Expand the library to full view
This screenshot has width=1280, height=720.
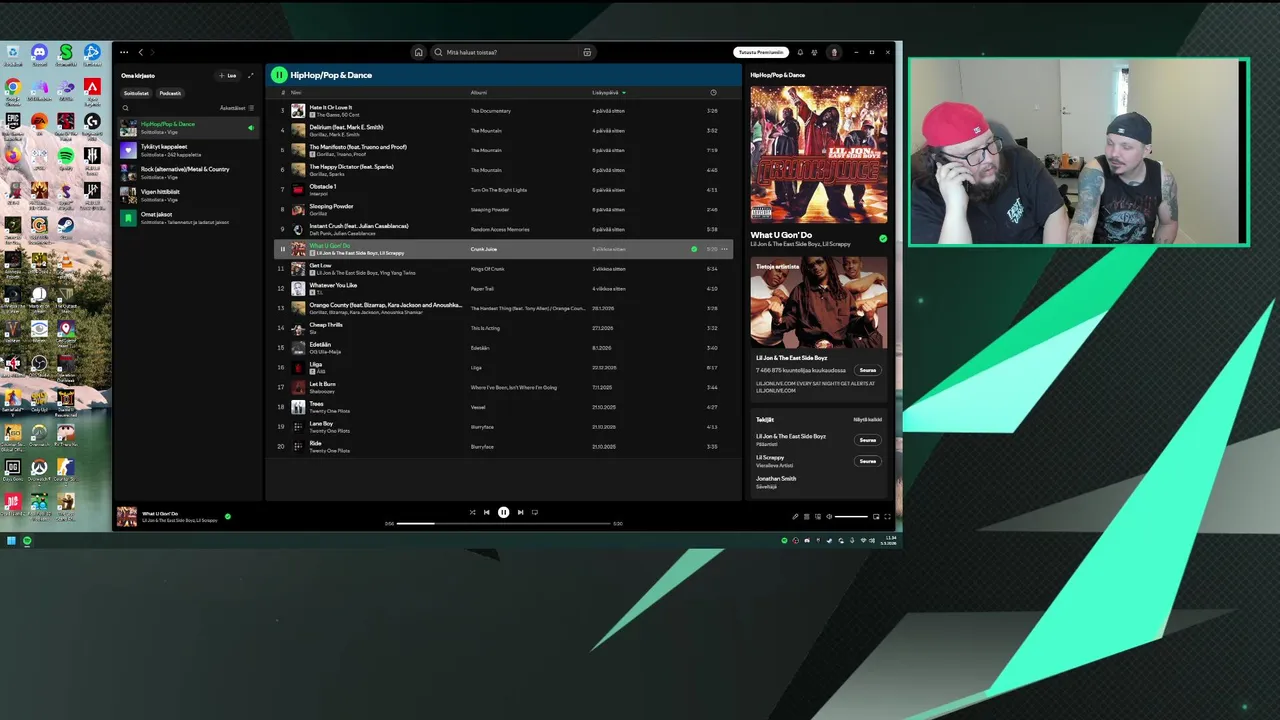250,75
